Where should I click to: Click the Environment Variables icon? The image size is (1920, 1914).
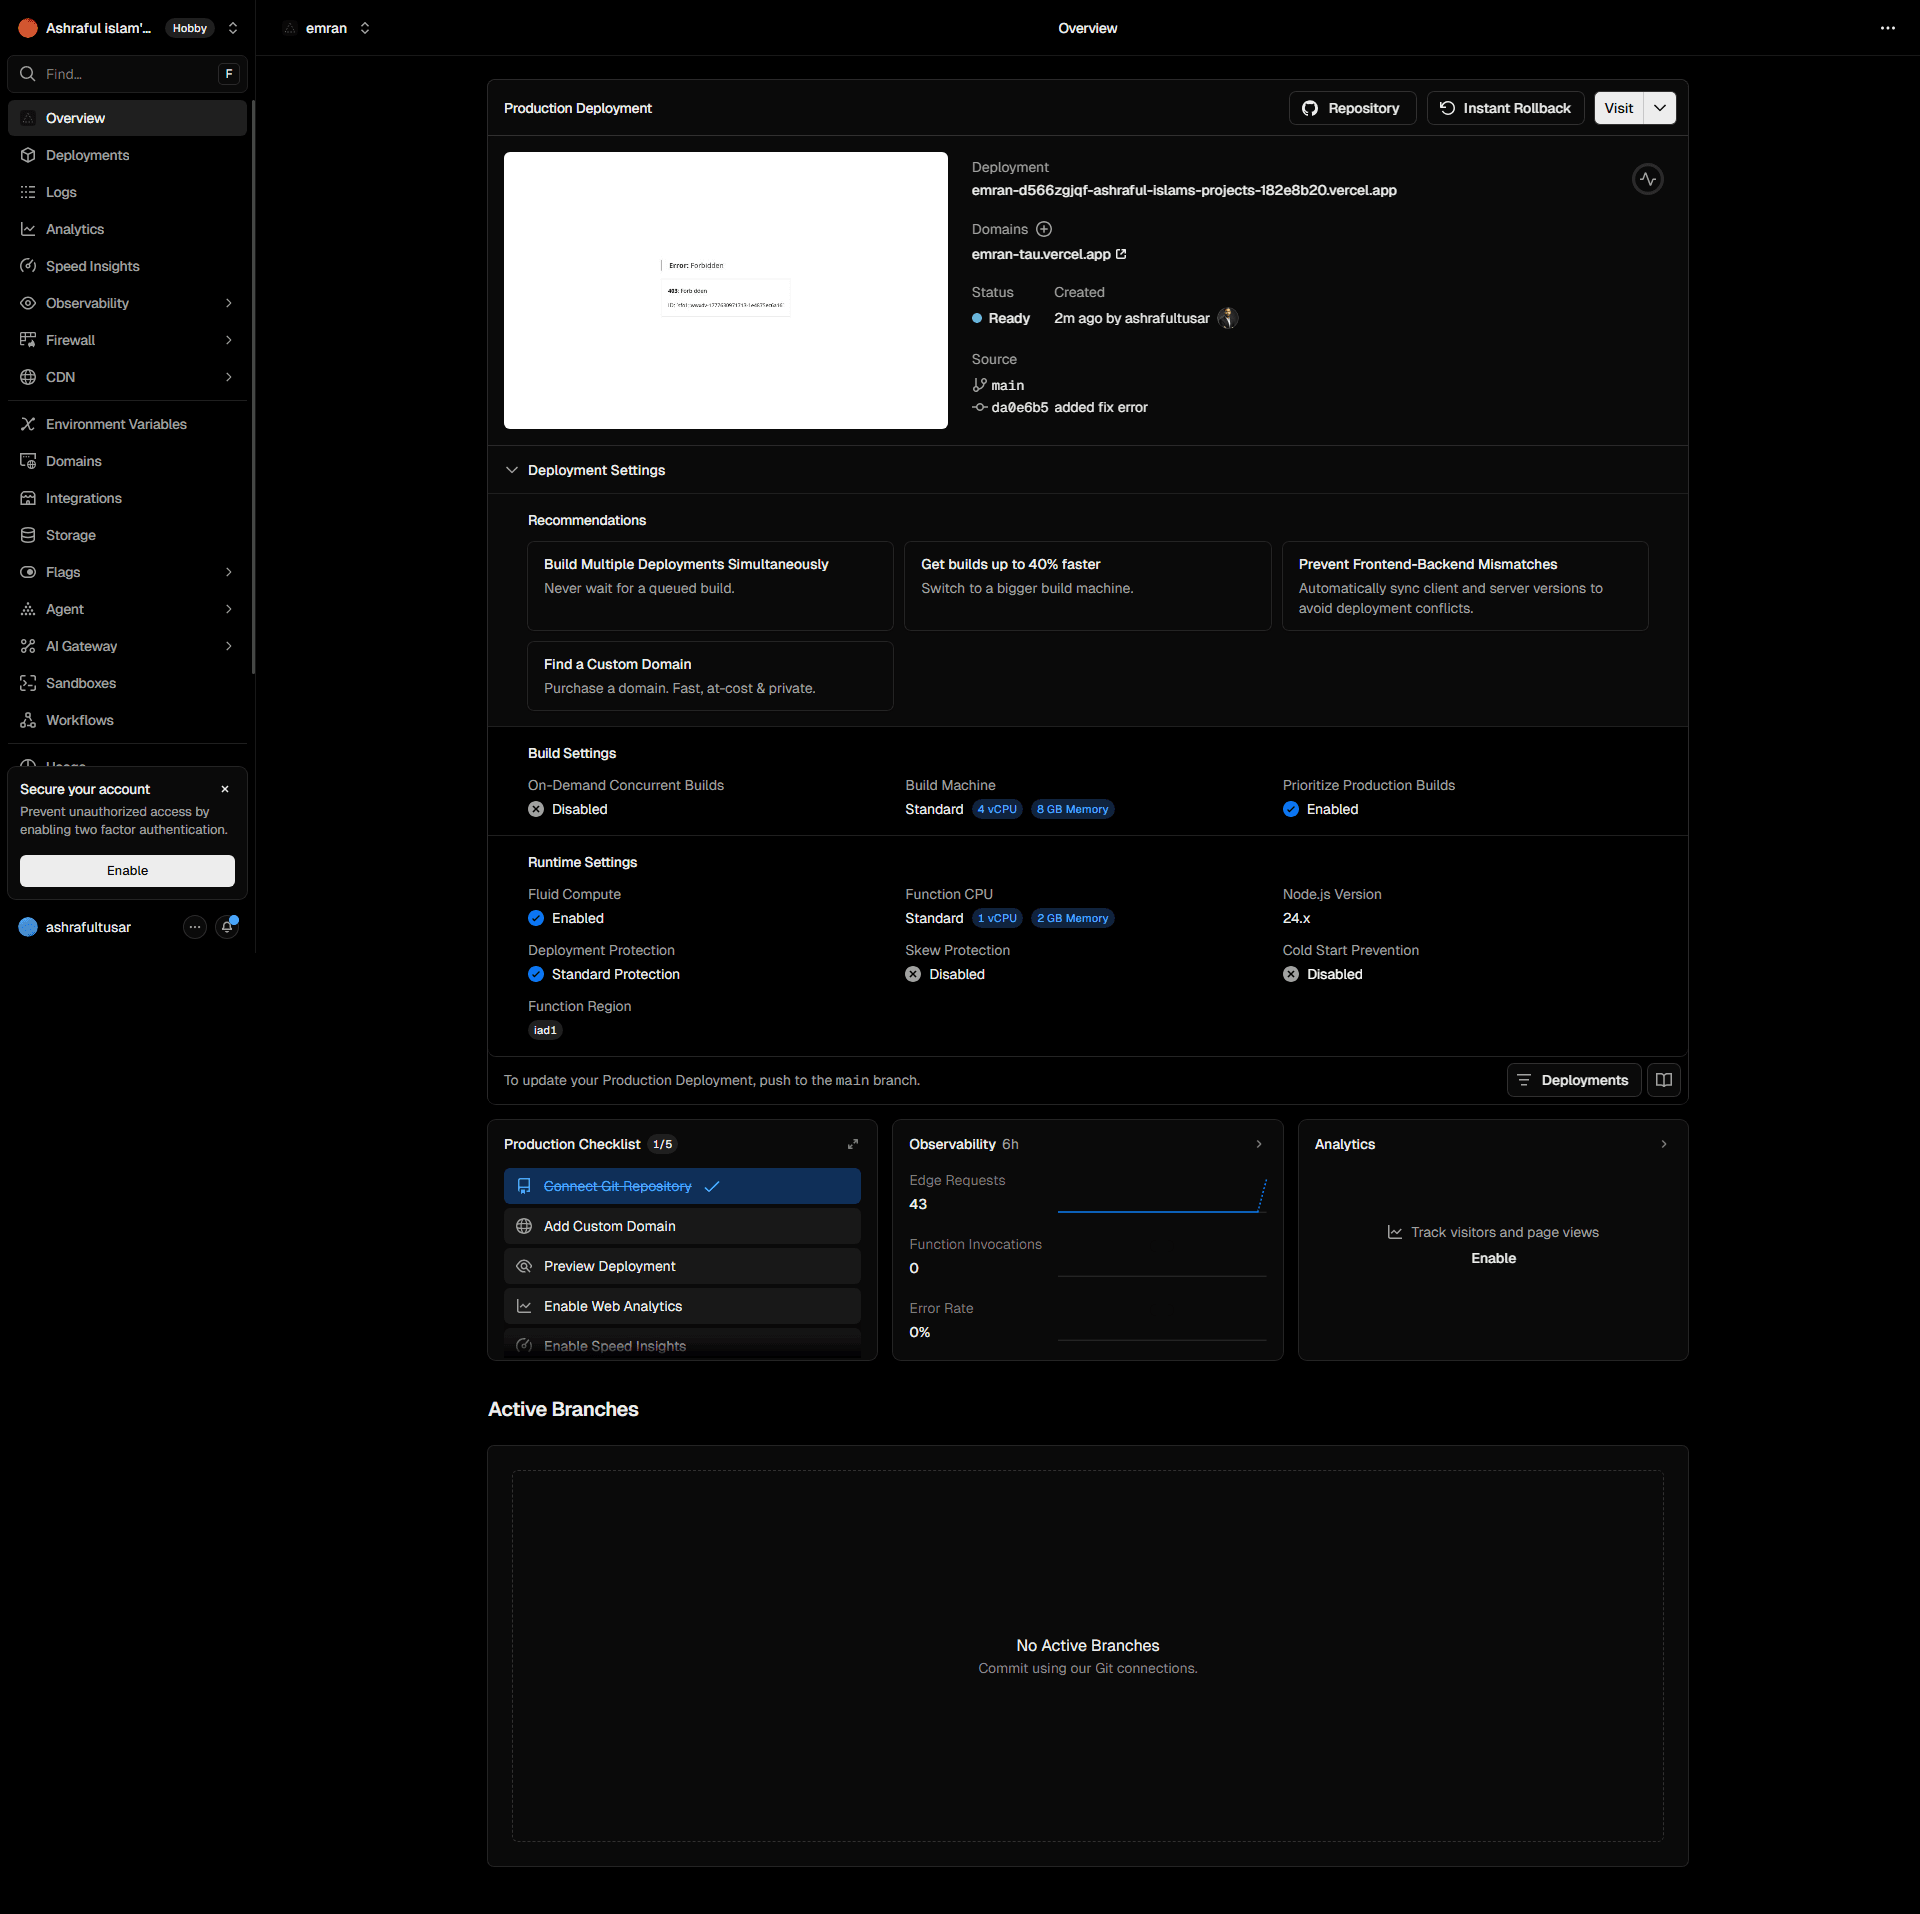[x=28, y=424]
